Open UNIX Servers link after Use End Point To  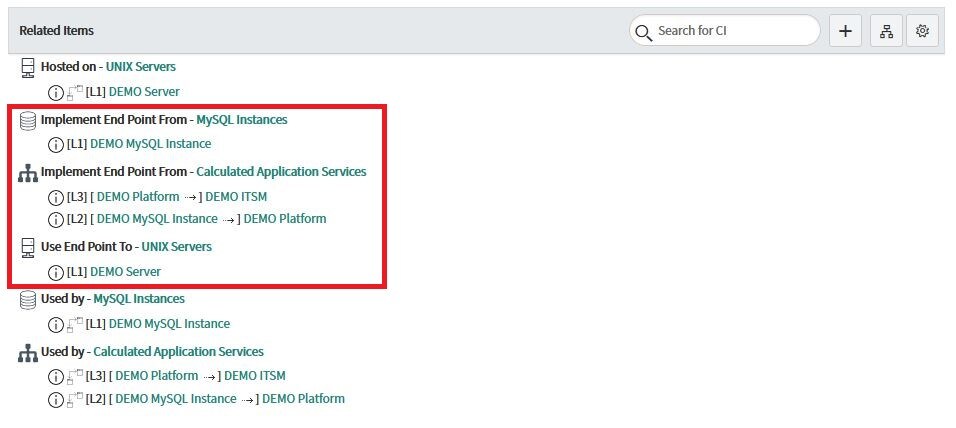click(x=177, y=246)
